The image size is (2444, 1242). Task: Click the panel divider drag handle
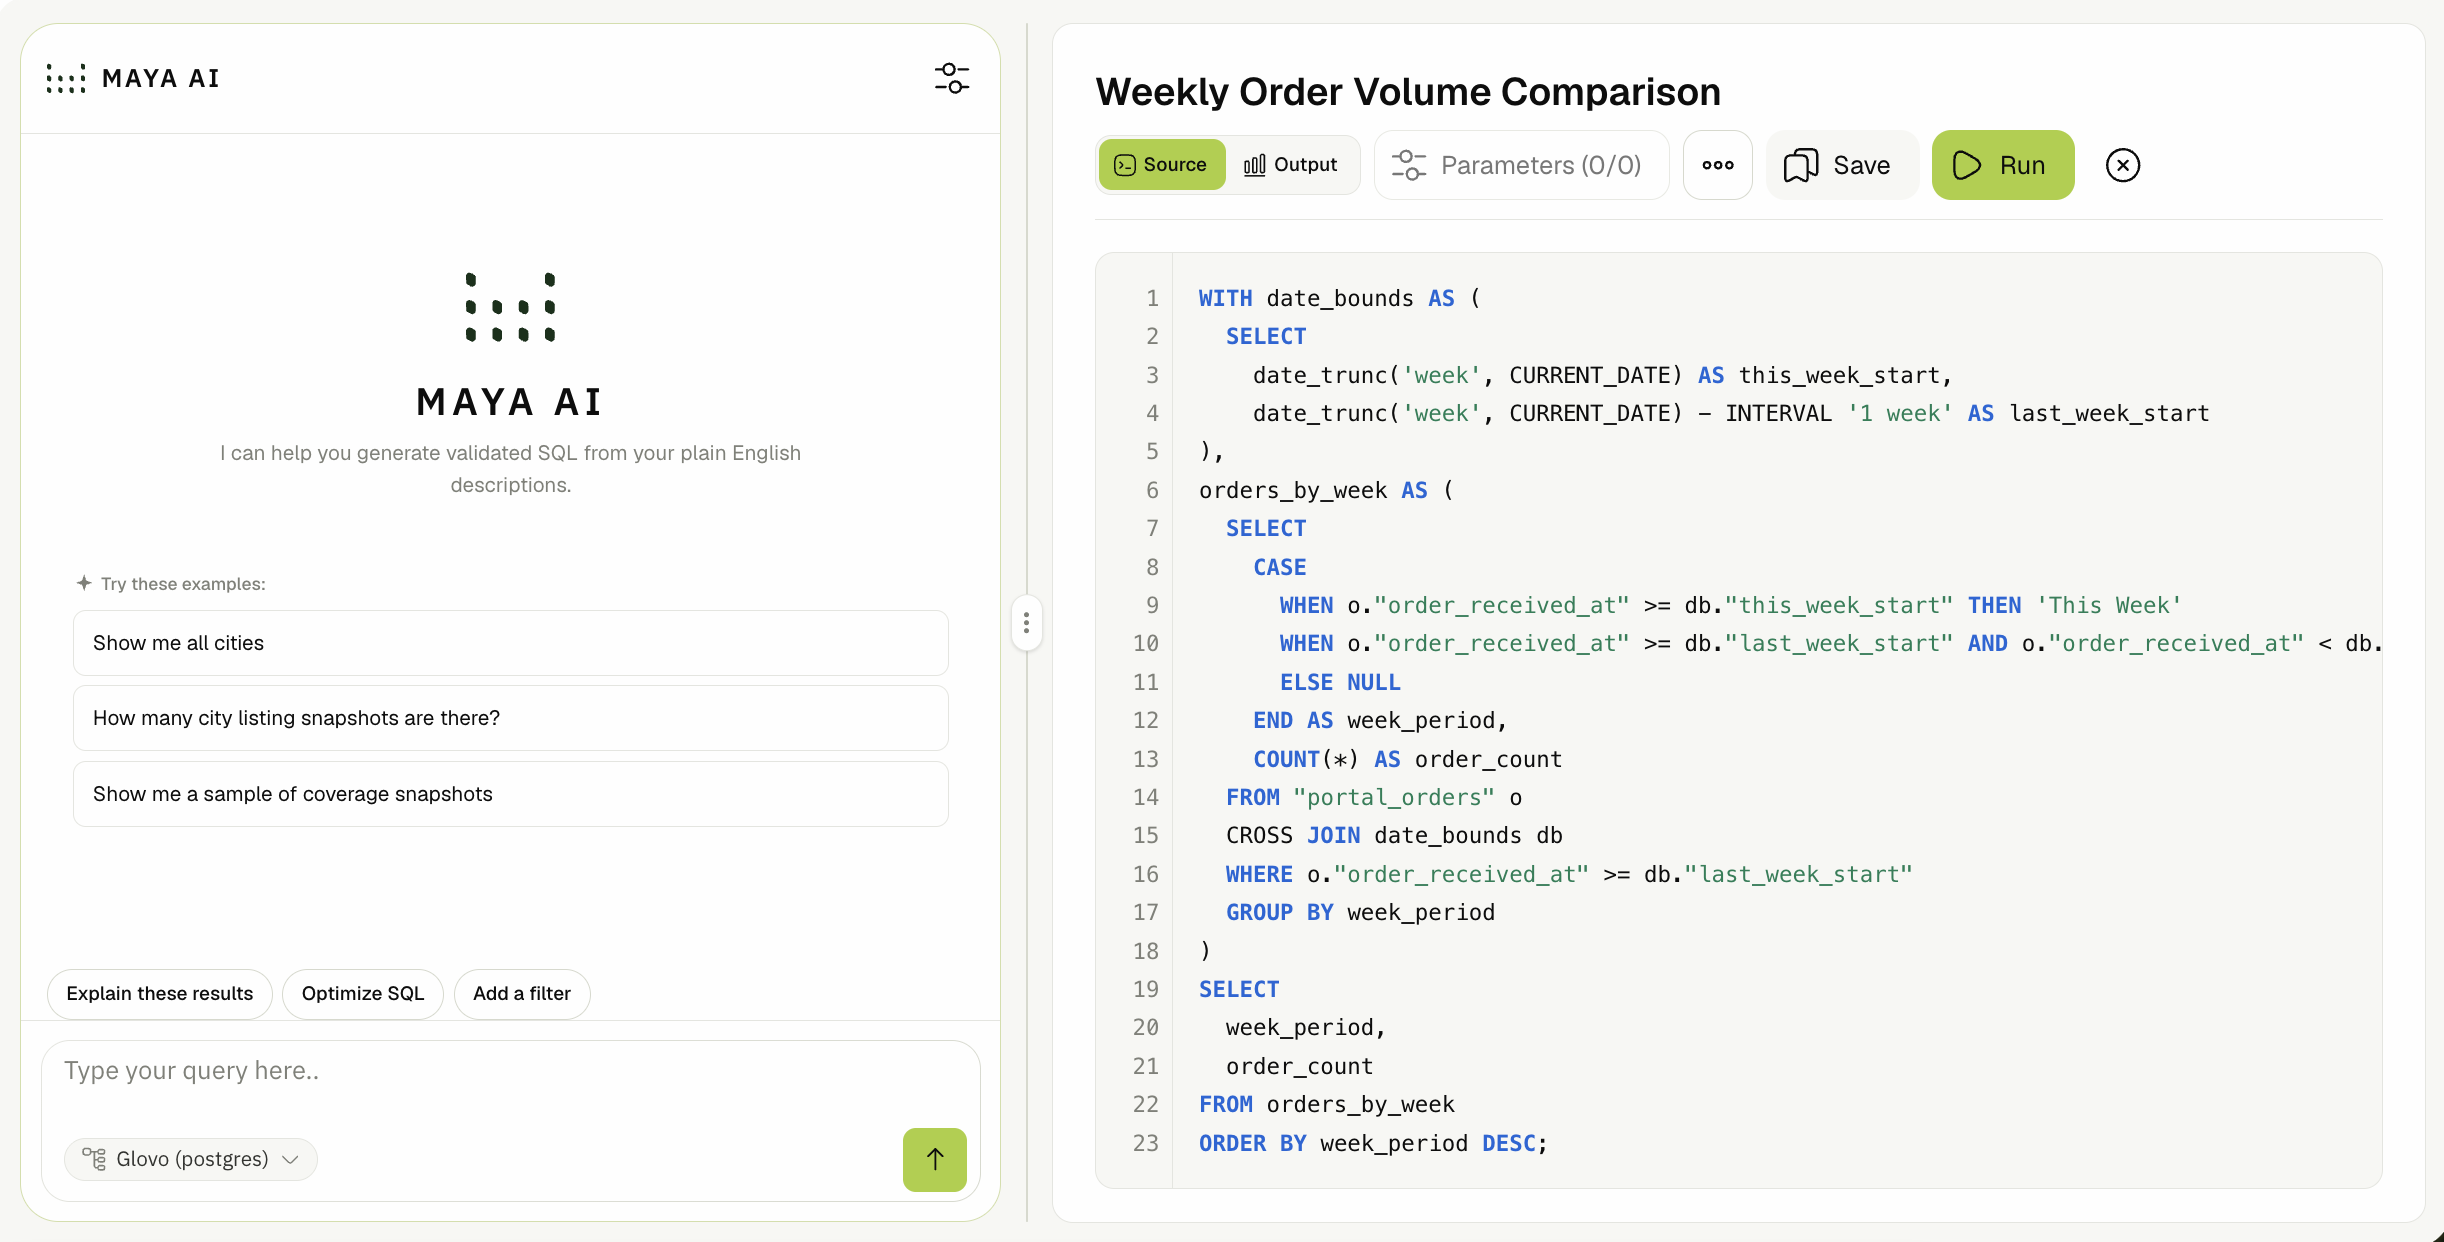click(x=1026, y=623)
